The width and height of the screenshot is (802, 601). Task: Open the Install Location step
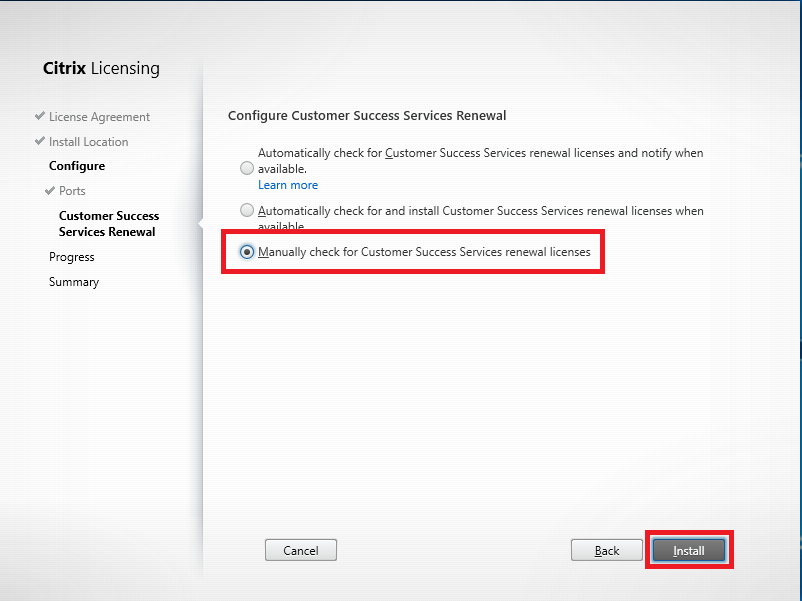tap(88, 142)
